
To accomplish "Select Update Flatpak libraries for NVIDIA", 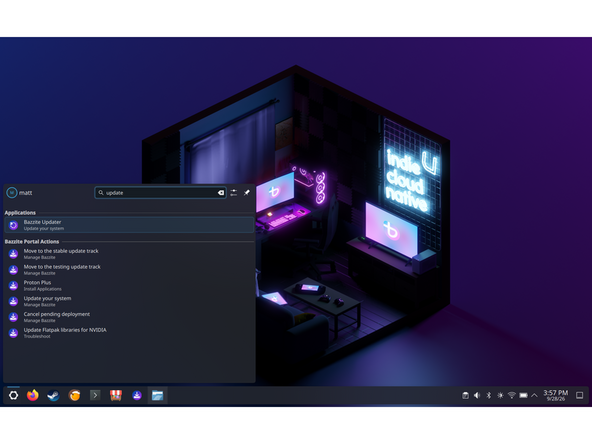I will tap(129, 333).
